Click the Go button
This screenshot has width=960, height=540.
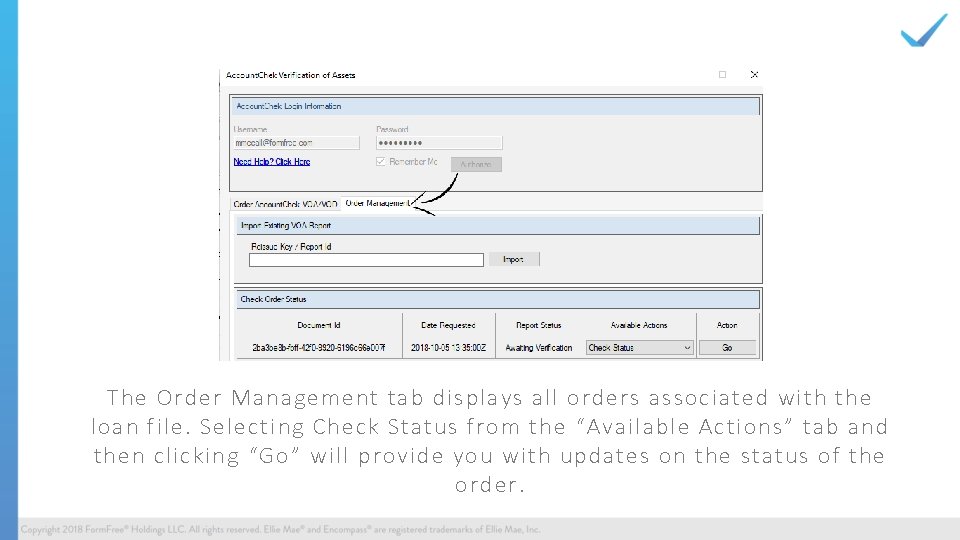727,348
